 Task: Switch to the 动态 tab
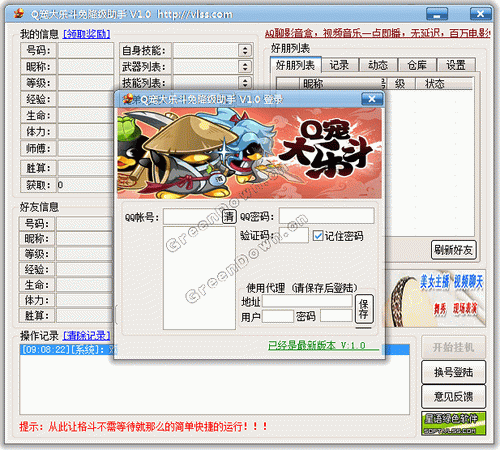tap(378, 65)
